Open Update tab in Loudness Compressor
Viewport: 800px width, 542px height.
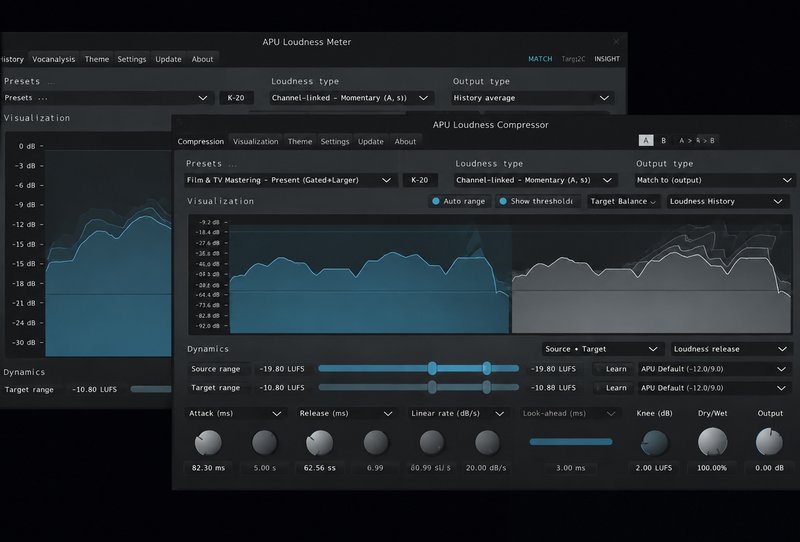370,141
